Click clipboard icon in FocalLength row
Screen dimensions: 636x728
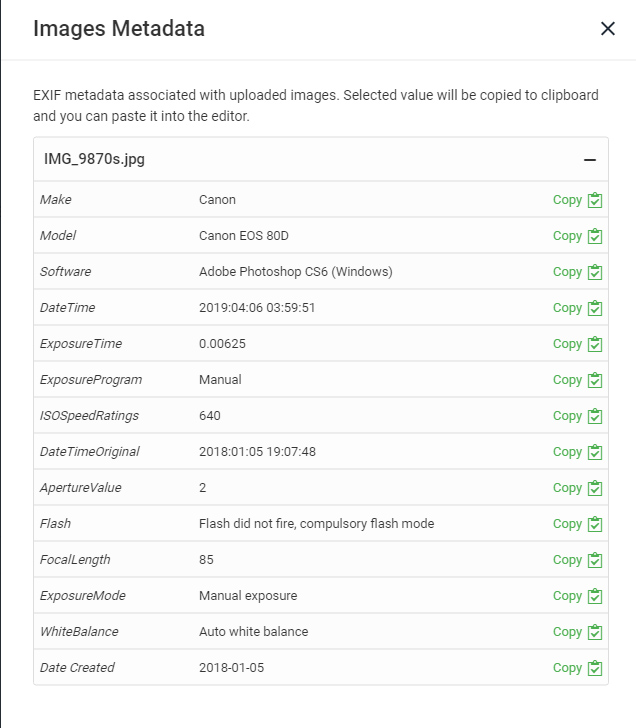click(595, 560)
